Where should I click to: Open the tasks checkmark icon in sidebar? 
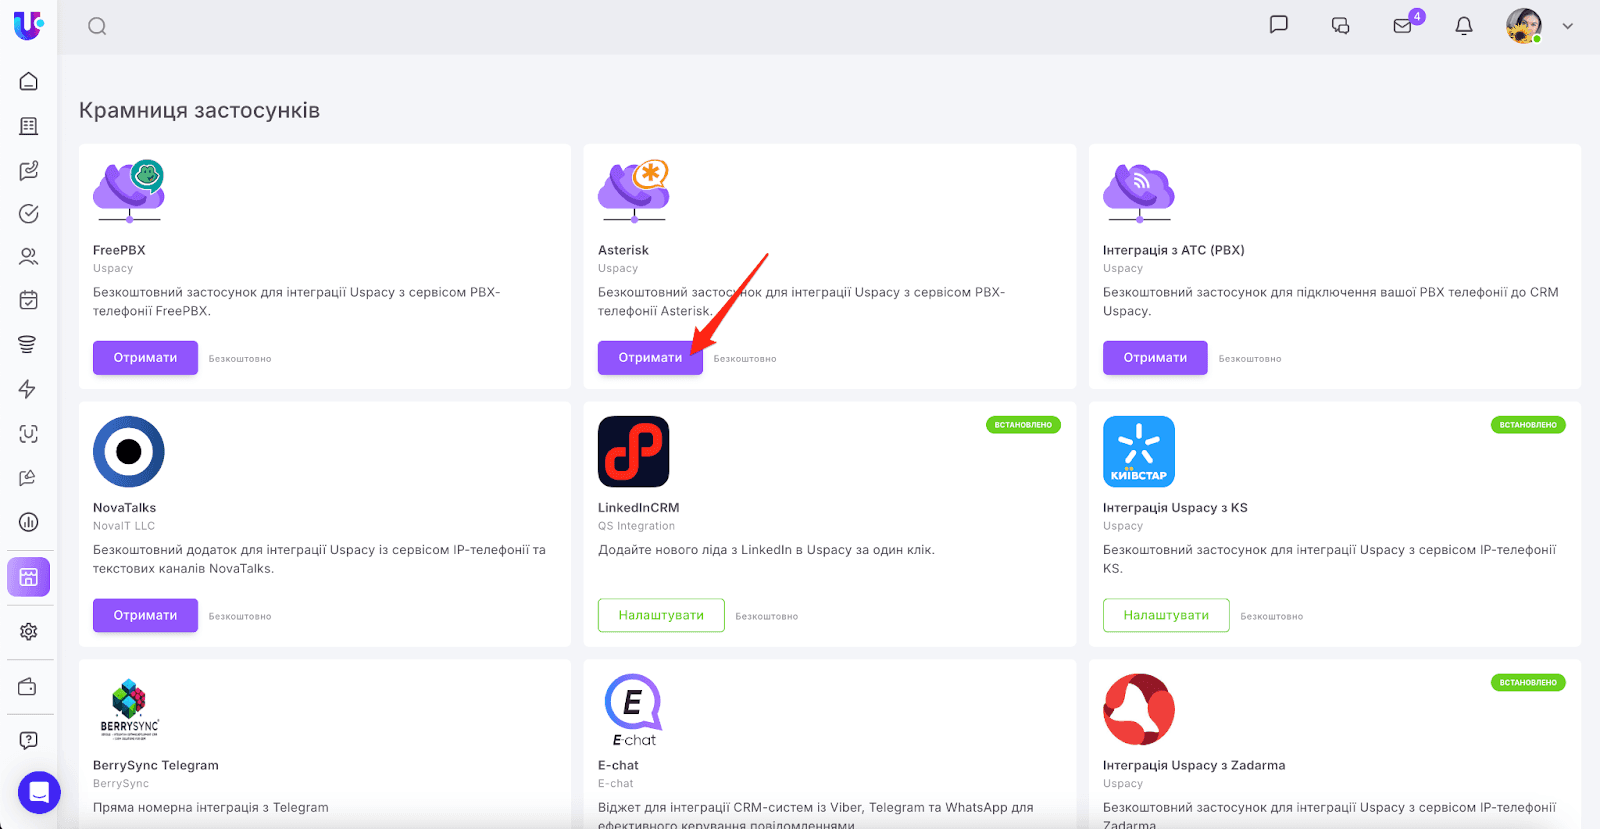29,214
